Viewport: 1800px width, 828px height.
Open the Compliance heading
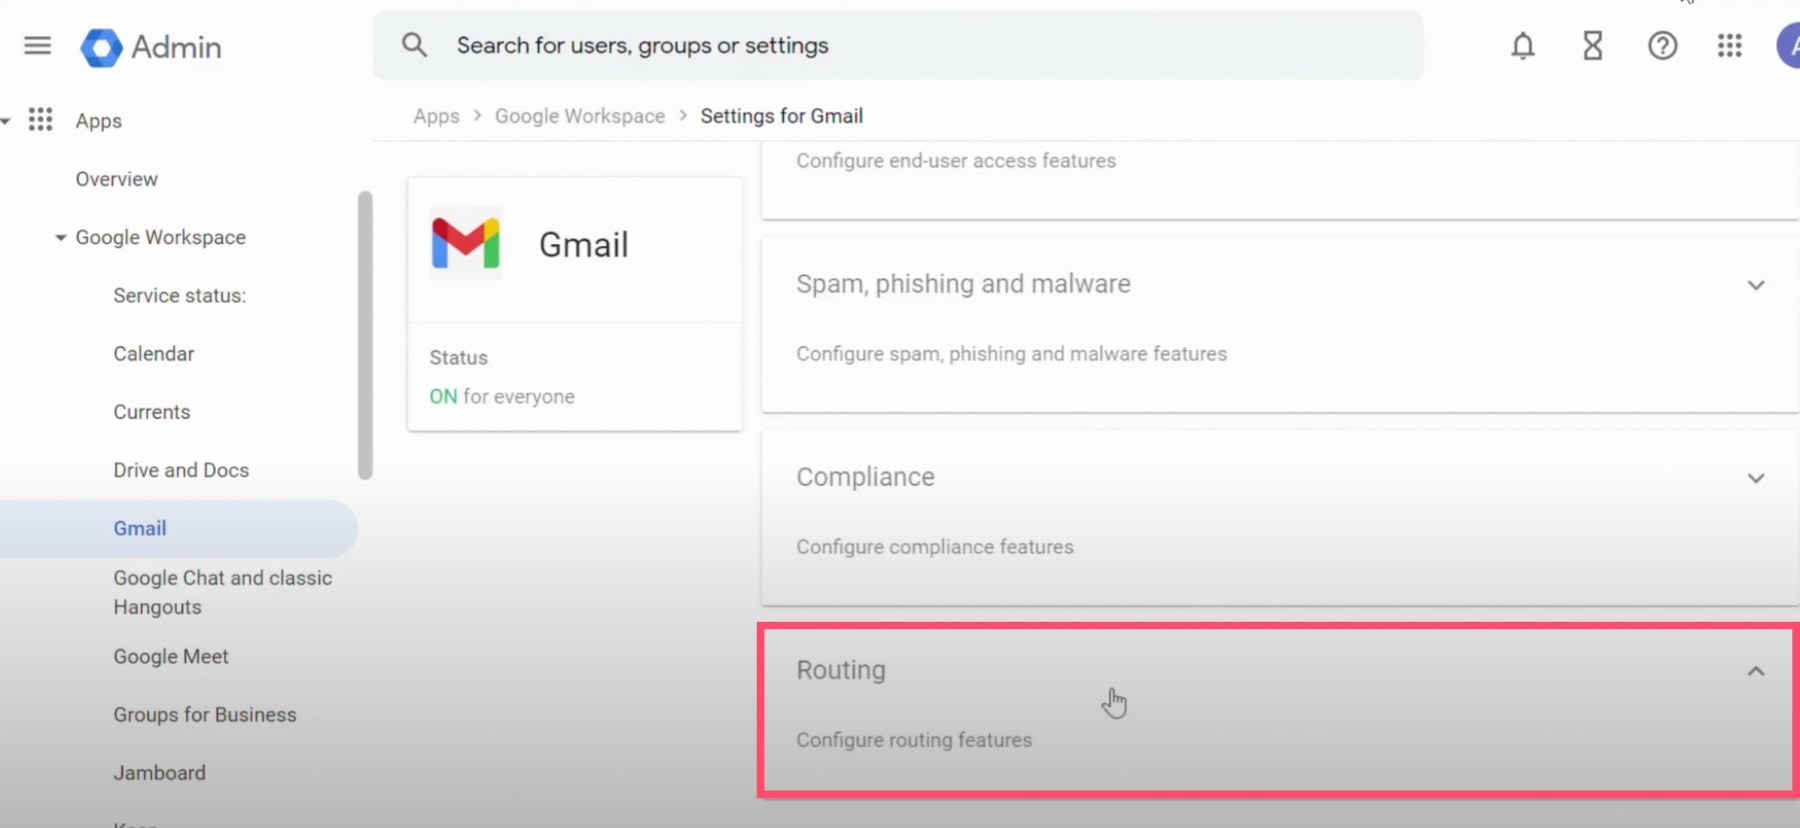[x=865, y=477]
